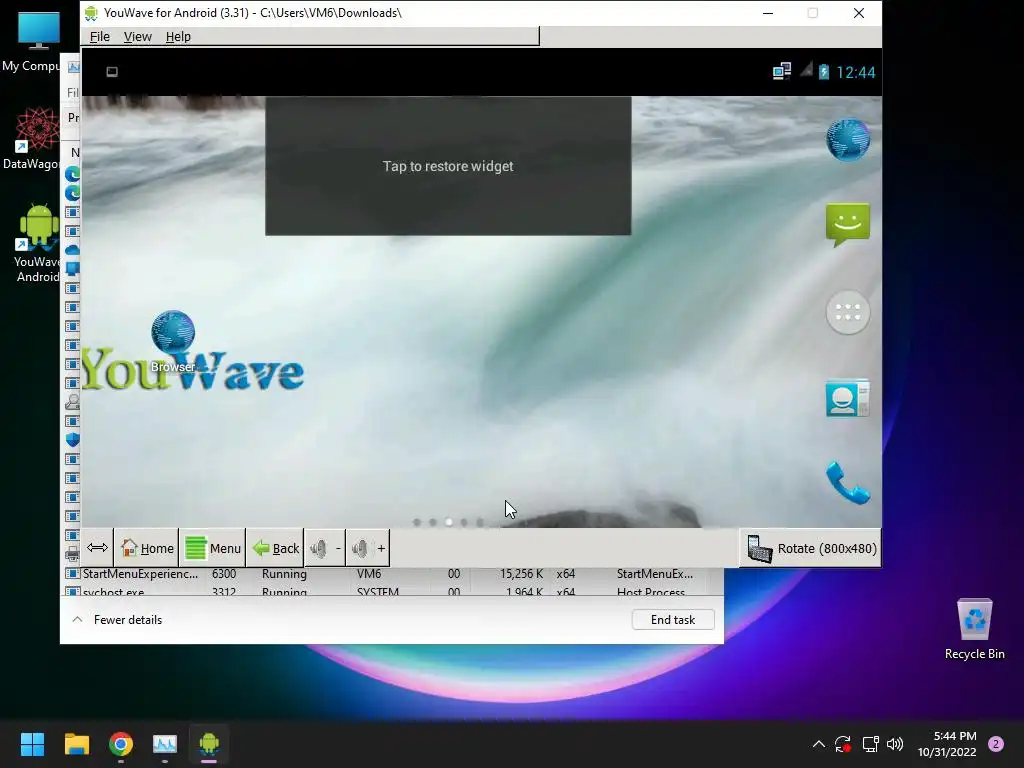Click YouWave Android icon in taskbar
This screenshot has width=1024, height=768.
[209, 744]
